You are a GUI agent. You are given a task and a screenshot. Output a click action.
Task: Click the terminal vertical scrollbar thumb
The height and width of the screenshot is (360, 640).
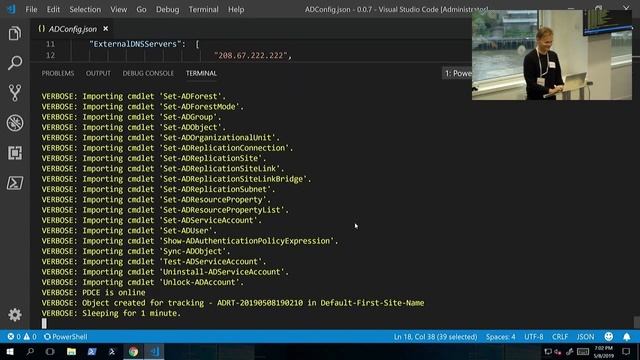(636, 322)
